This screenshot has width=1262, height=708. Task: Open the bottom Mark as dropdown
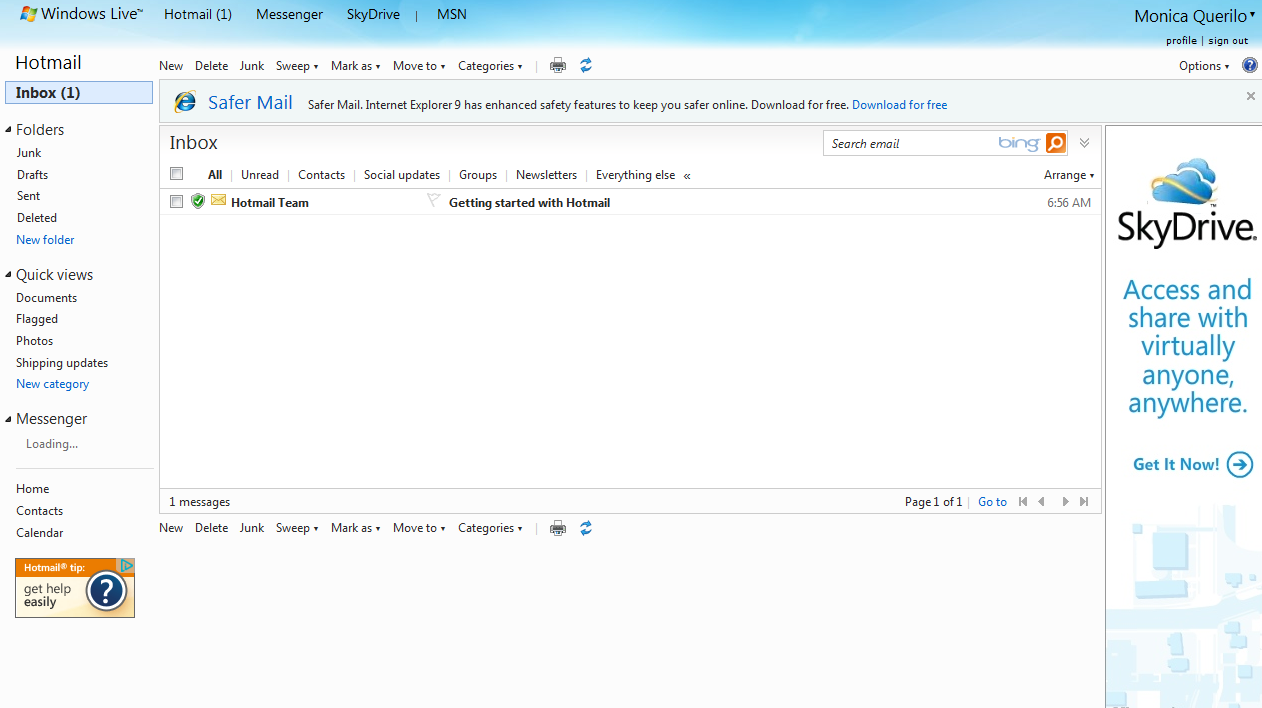(x=355, y=528)
